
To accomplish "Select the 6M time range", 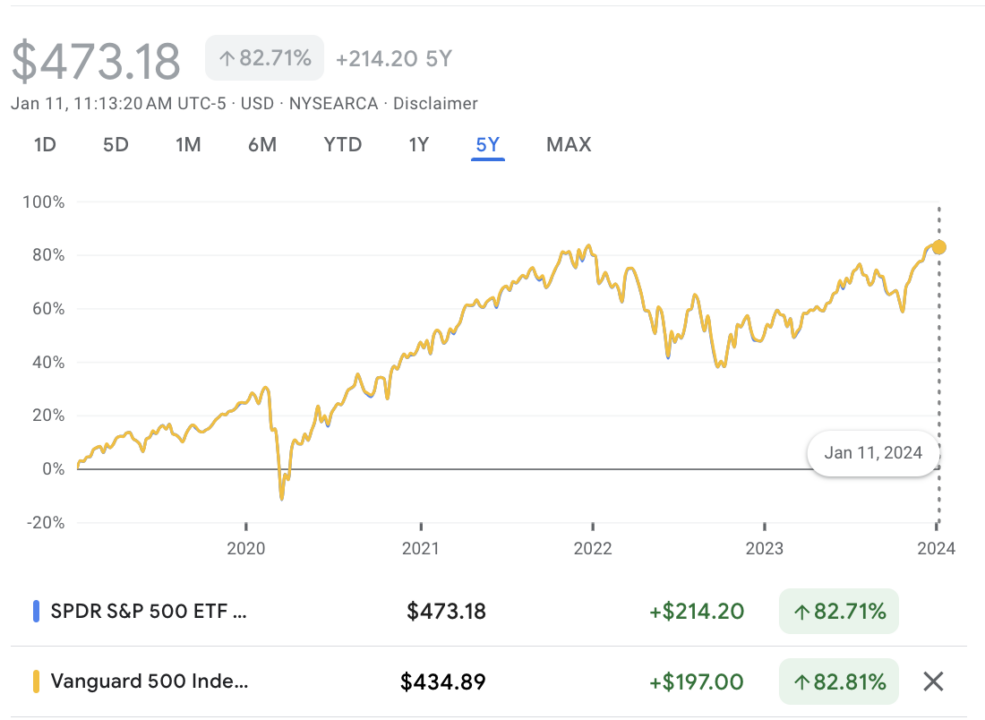I will point(262,145).
